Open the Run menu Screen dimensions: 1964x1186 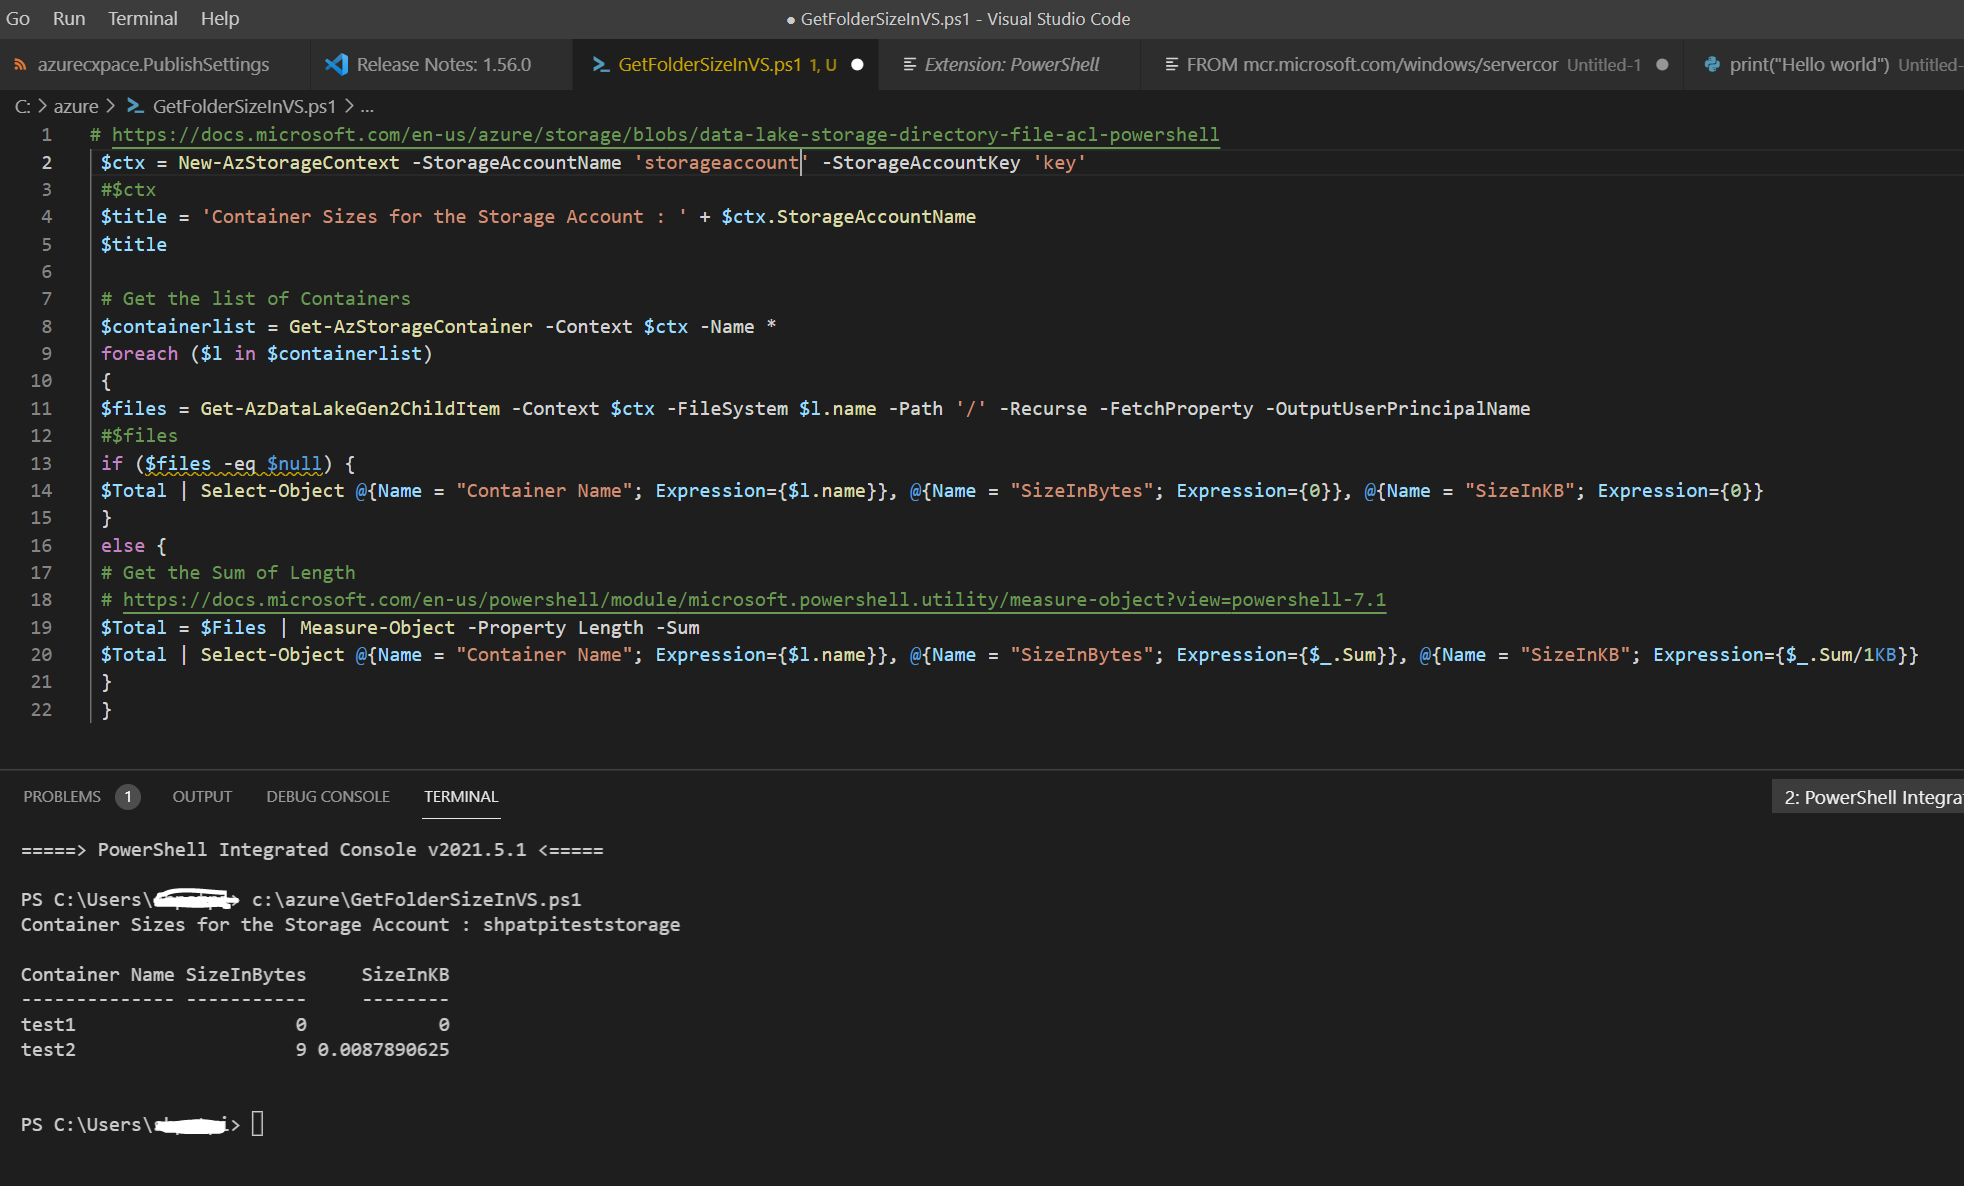click(69, 18)
